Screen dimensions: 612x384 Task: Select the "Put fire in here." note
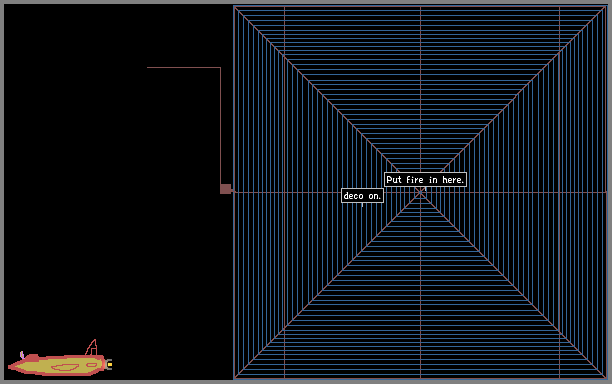(x=425, y=180)
